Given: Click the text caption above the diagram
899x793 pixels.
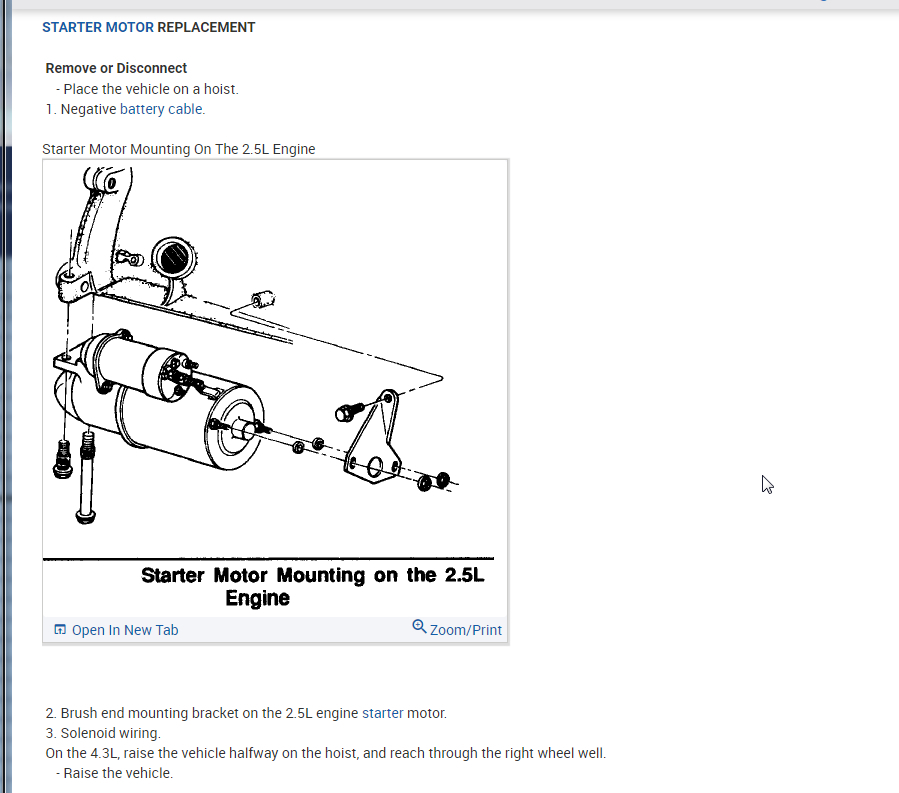Looking at the screenshot, I should tap(179, 149).
